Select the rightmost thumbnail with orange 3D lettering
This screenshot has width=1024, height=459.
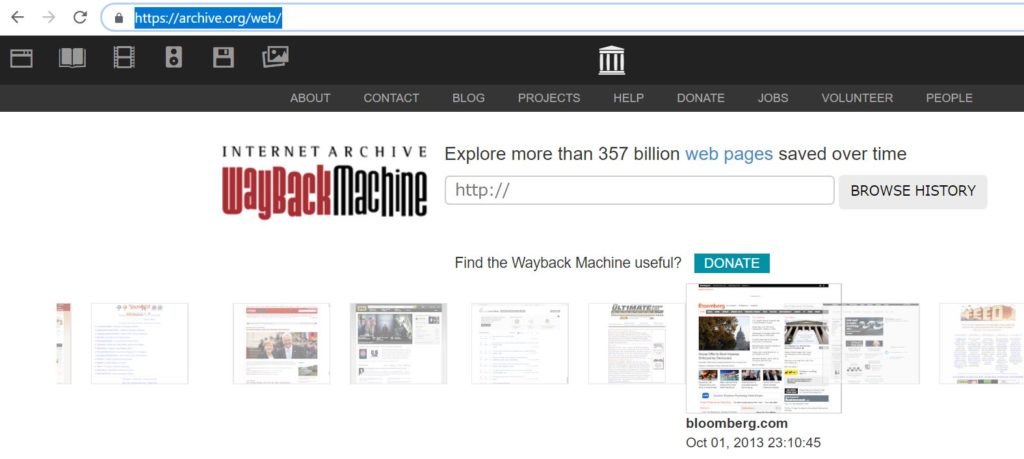pyautogui.click(x=982, y=343)
